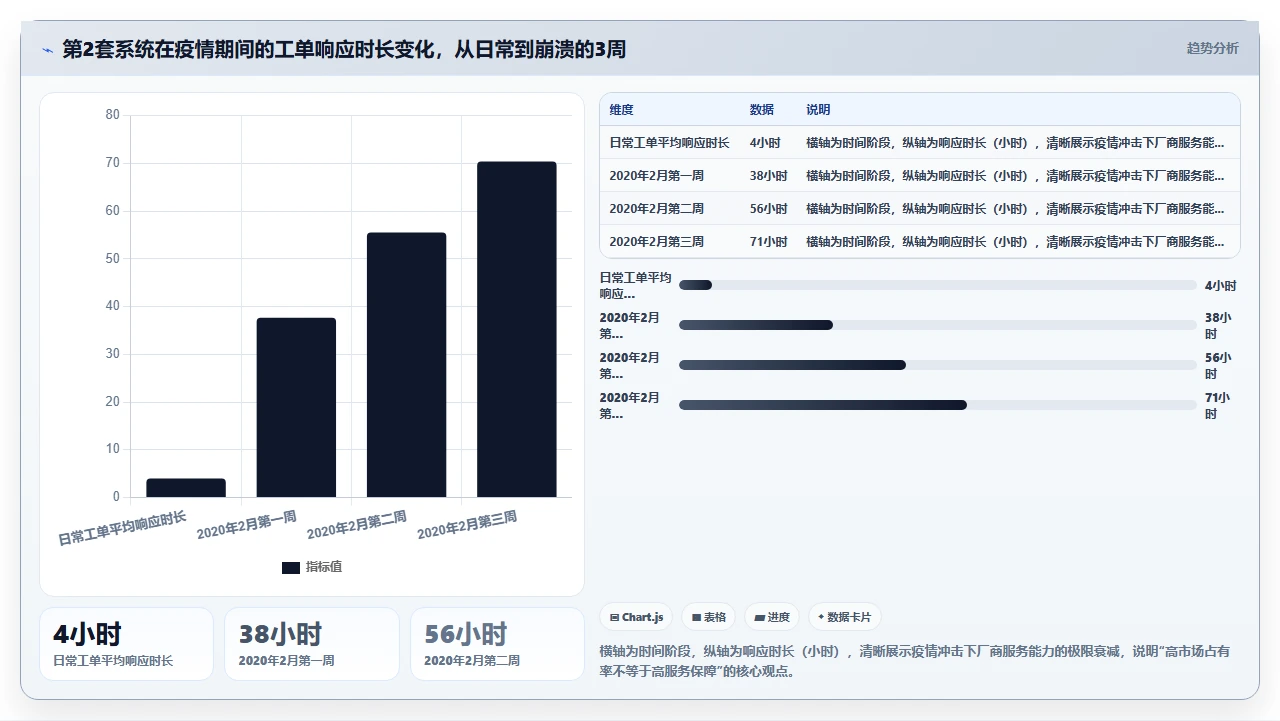Select the 2020年2月第二周 bar in chart
1280x721 pixels.
(x=406, y=365)
